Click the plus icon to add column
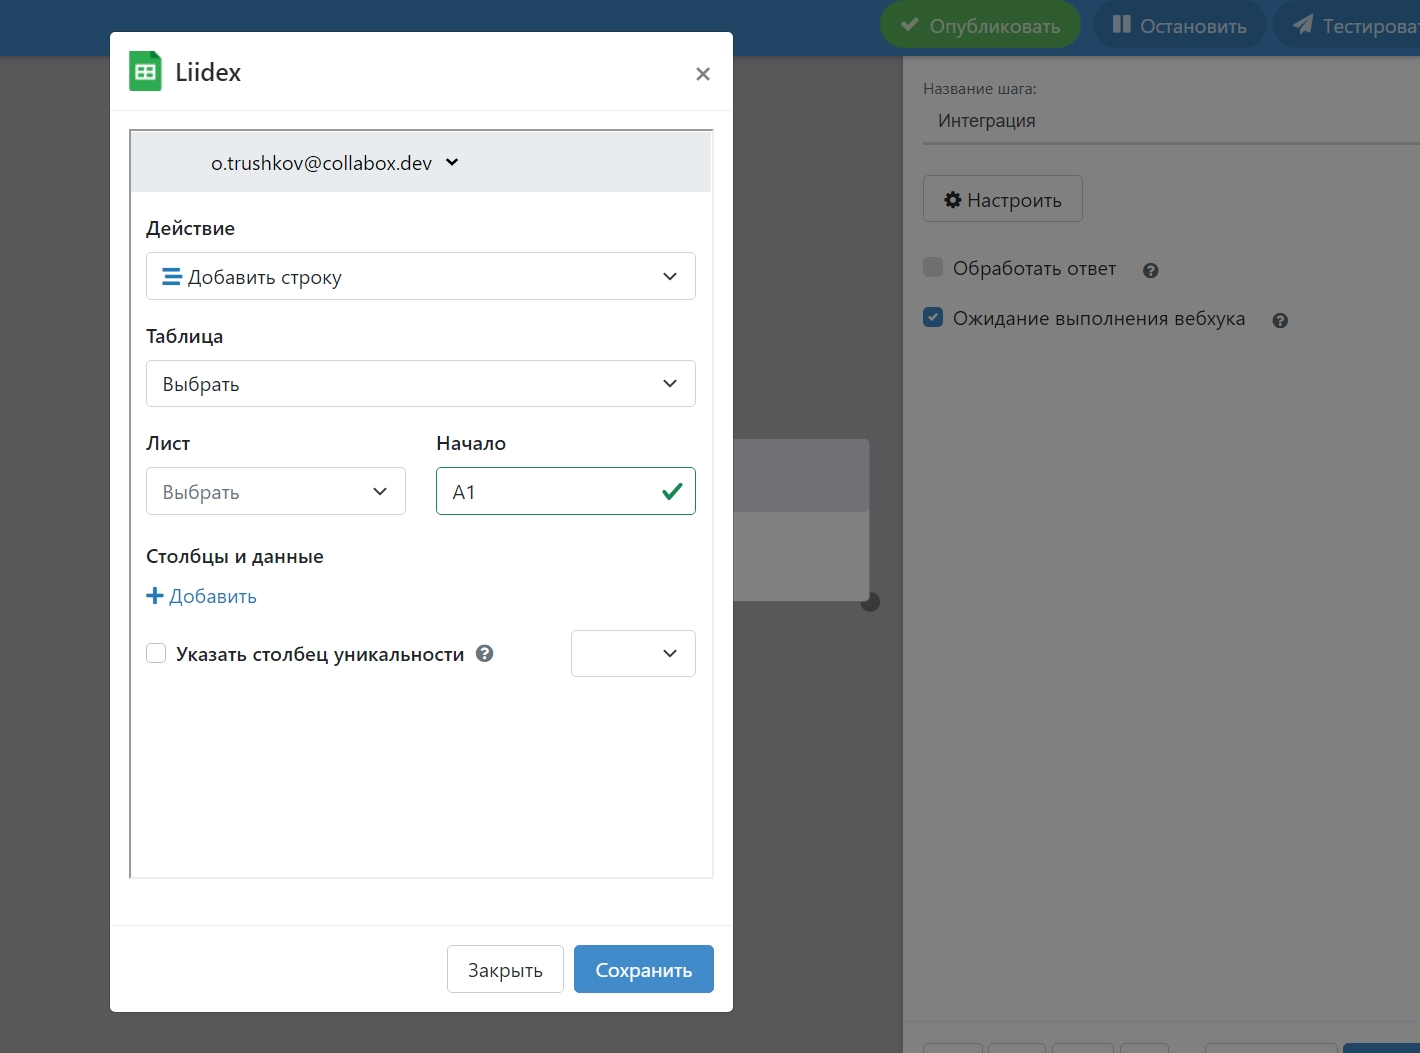1420x1053 pixels. point(155,596)
